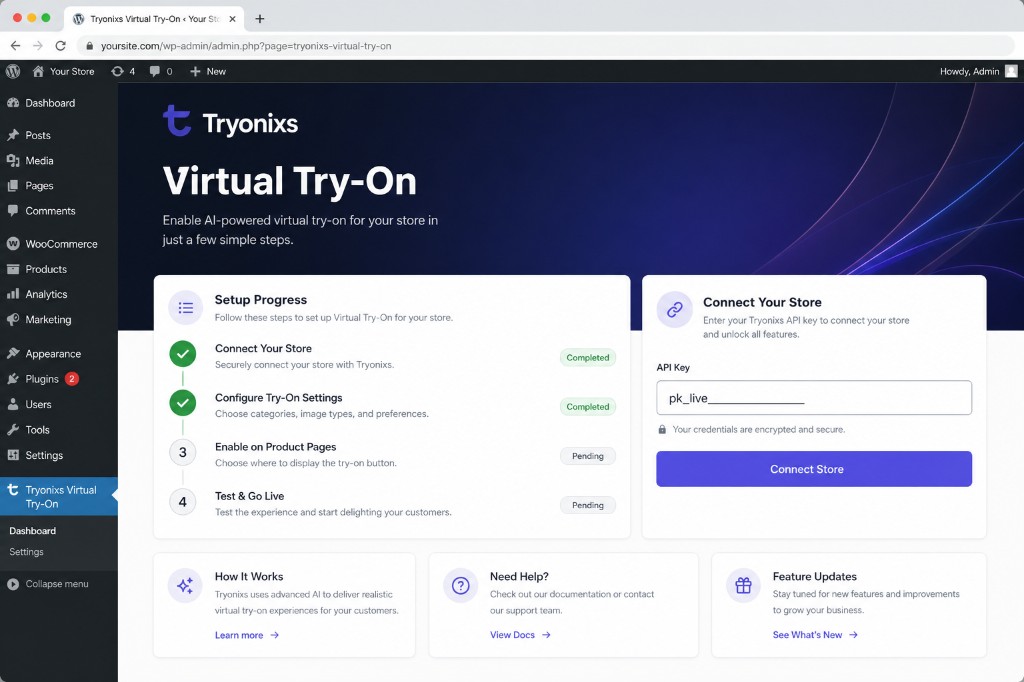
Task: Click the WooCommerce icon in sidebar
Action: [x=13, y=244]
